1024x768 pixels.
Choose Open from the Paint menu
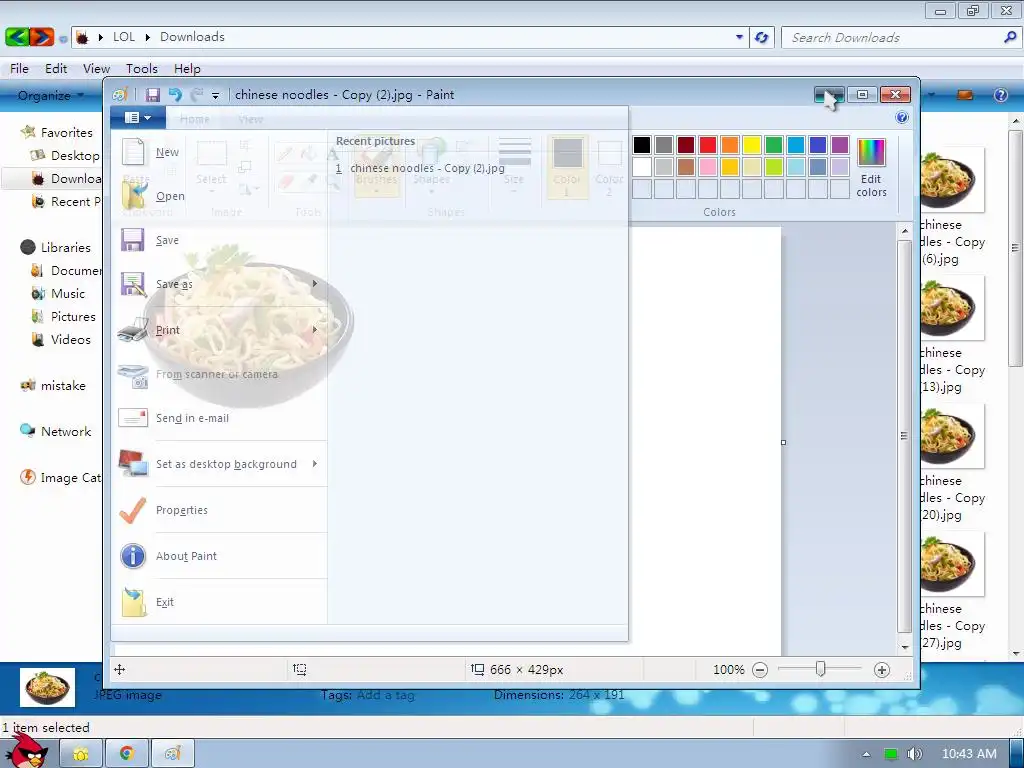point(219,196)
